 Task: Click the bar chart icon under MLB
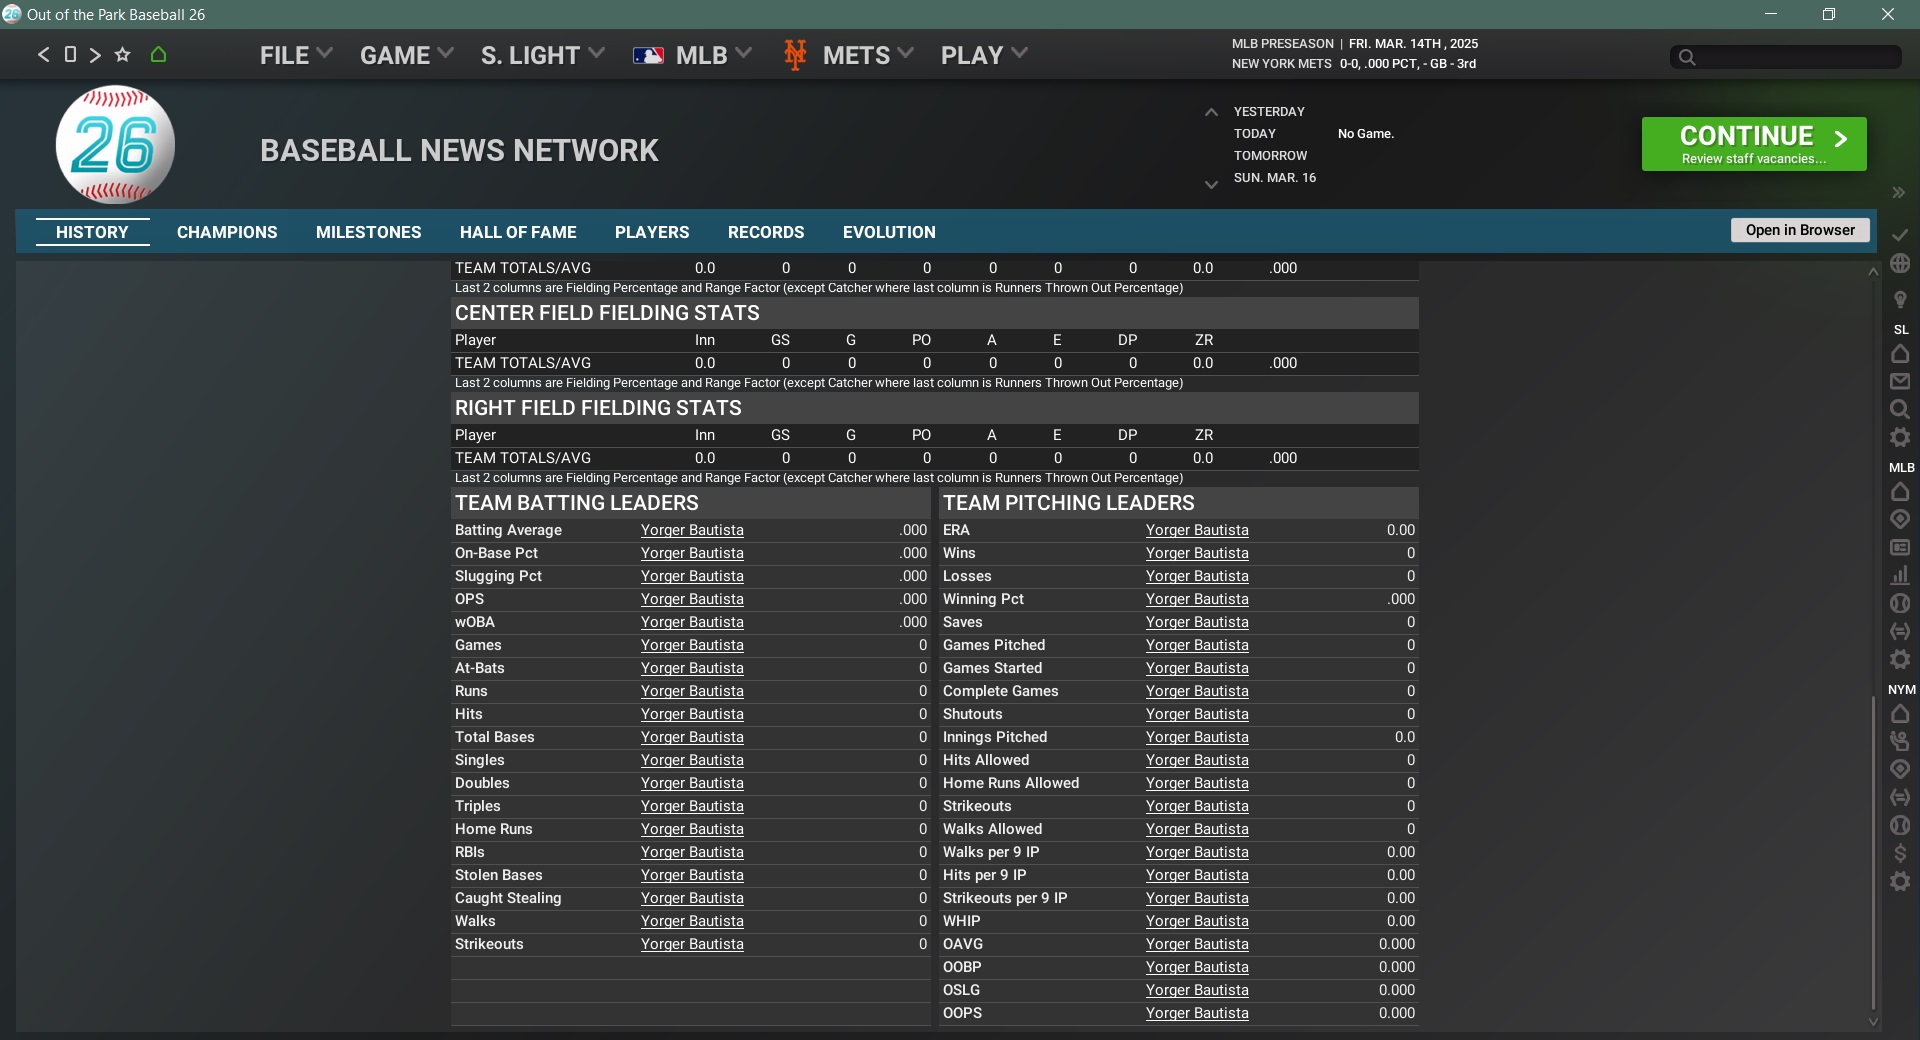tap(1900, 576)
